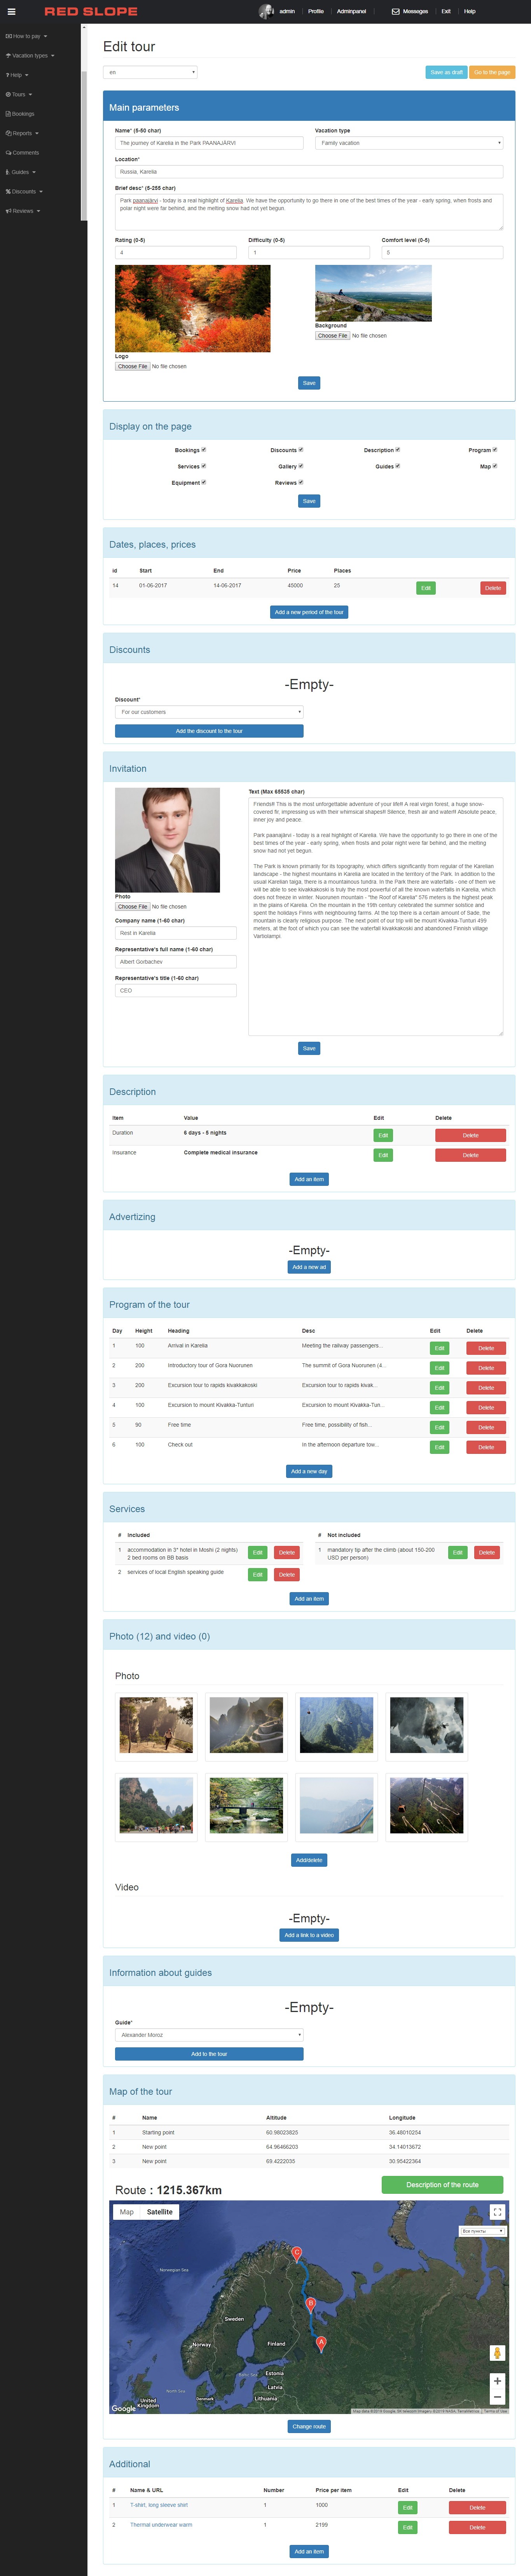Click the Location input field

pos(309,172)
